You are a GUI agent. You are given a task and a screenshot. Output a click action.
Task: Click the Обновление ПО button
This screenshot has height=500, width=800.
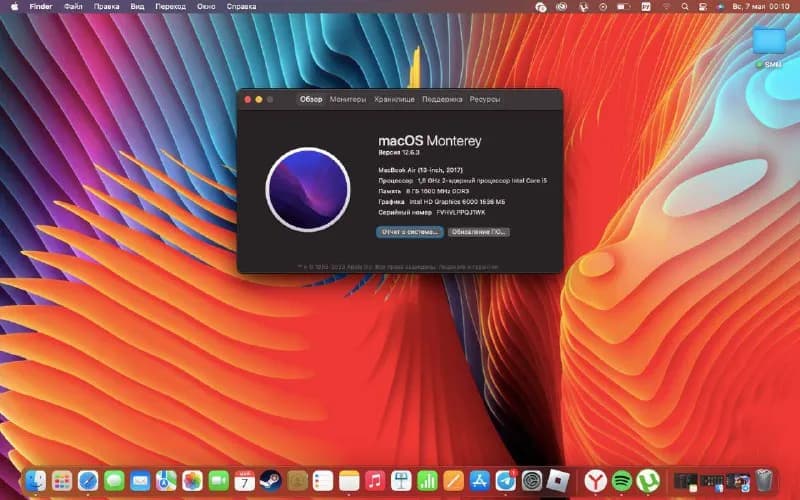coord(479,232)
